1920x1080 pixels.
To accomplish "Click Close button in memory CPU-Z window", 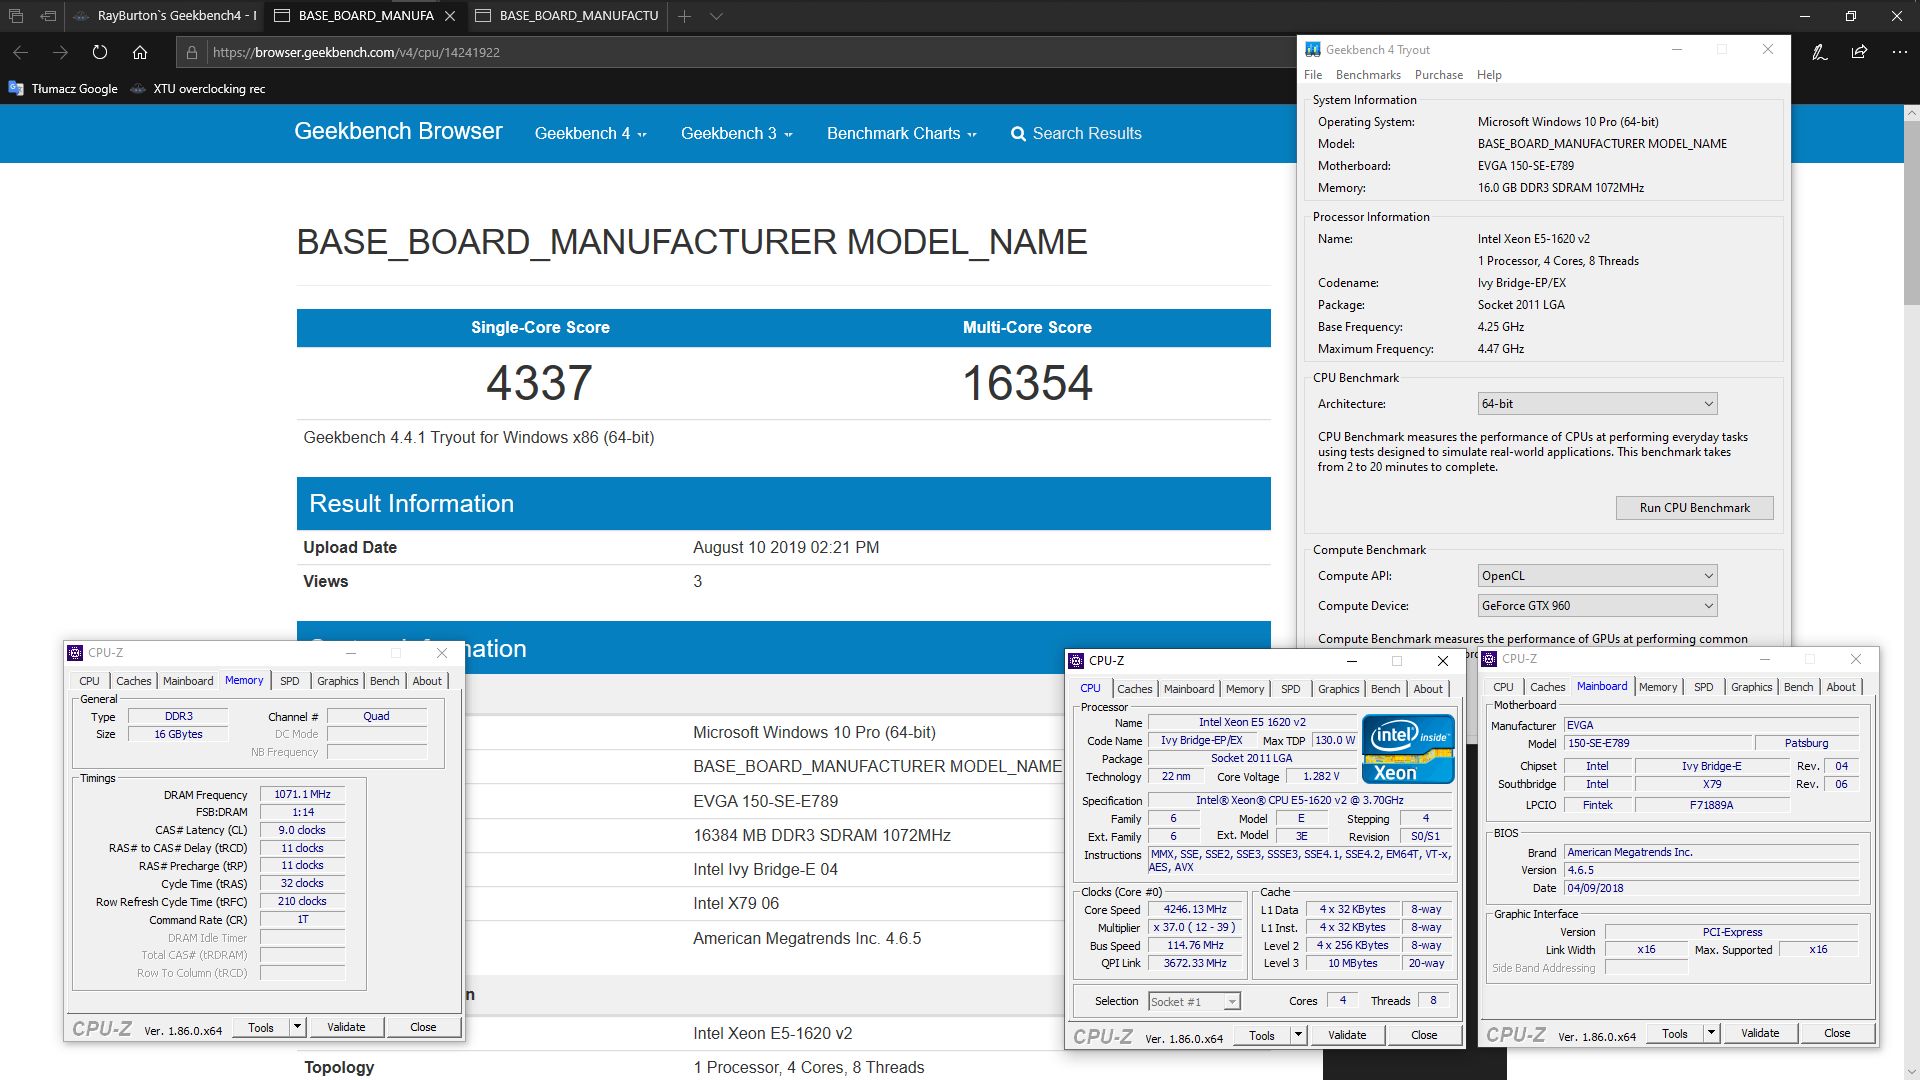I will pos(423,1027).
